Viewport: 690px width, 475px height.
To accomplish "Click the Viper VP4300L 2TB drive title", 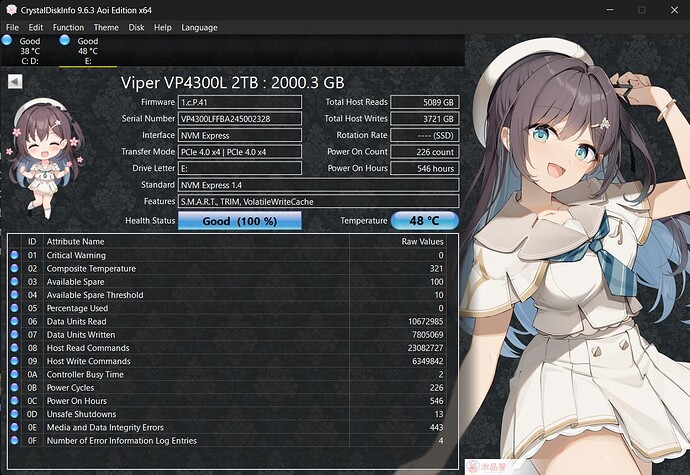I will tap(232, 82).
